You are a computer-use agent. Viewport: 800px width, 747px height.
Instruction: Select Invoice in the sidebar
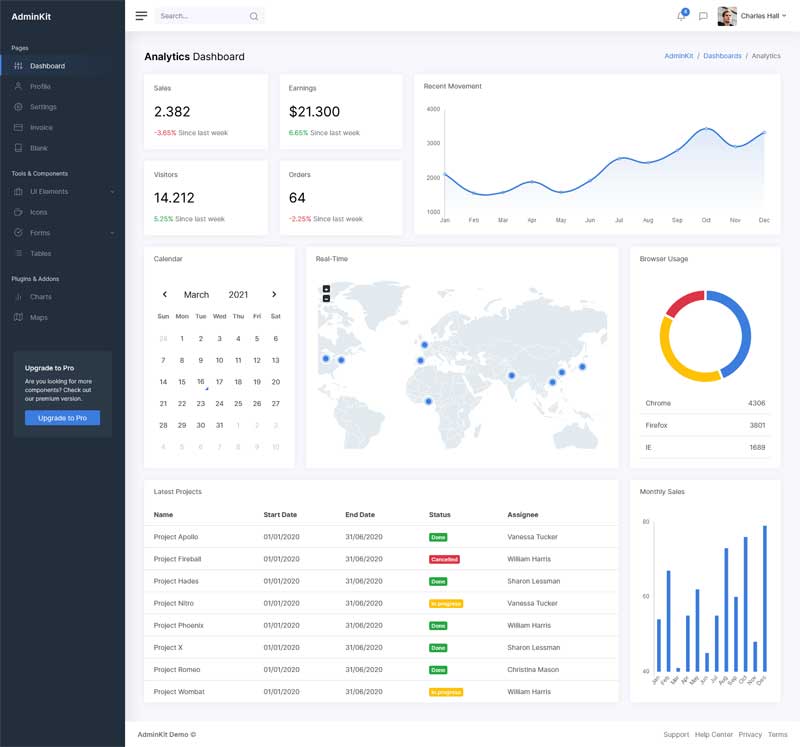41,127
